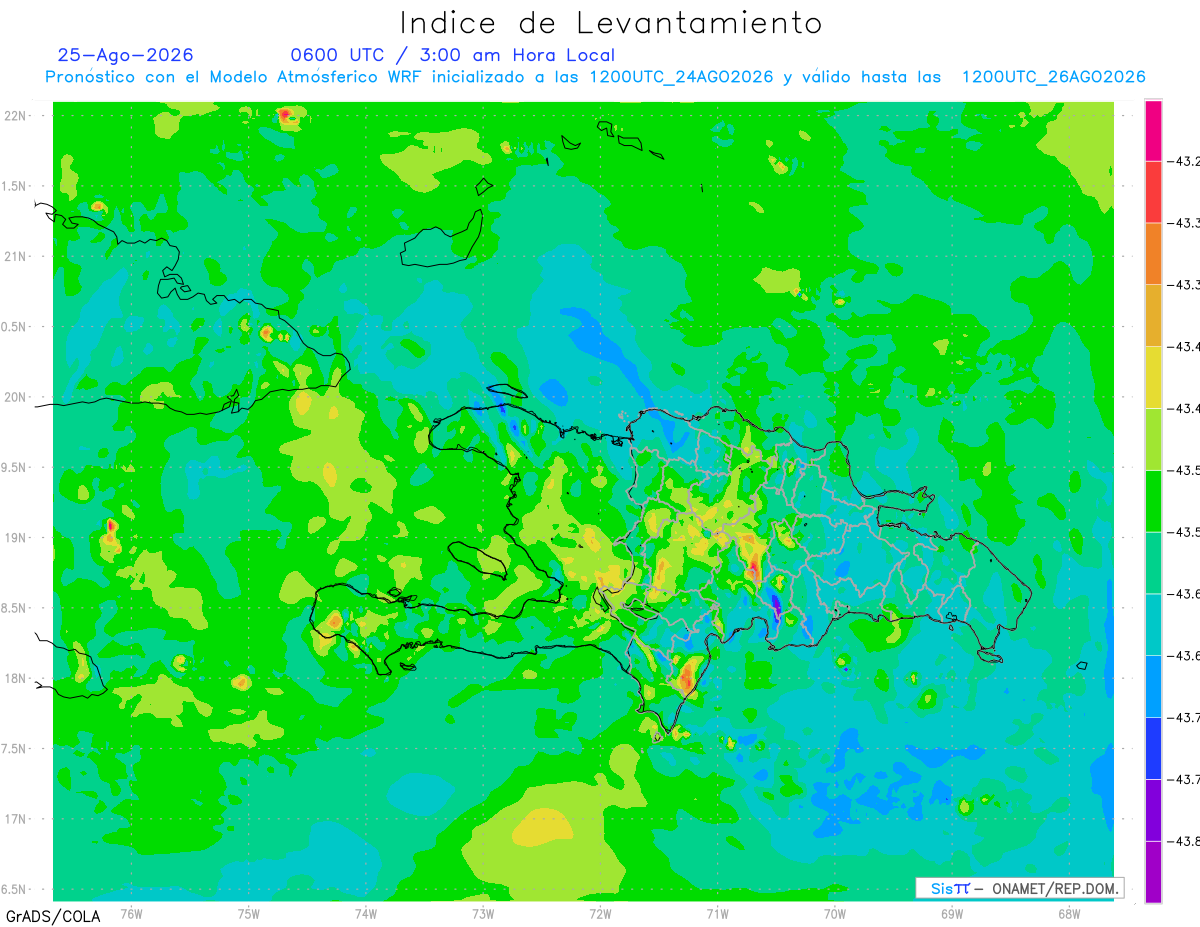
Task: Click the '19N' latitude label
Action: (x=17, y=537)
